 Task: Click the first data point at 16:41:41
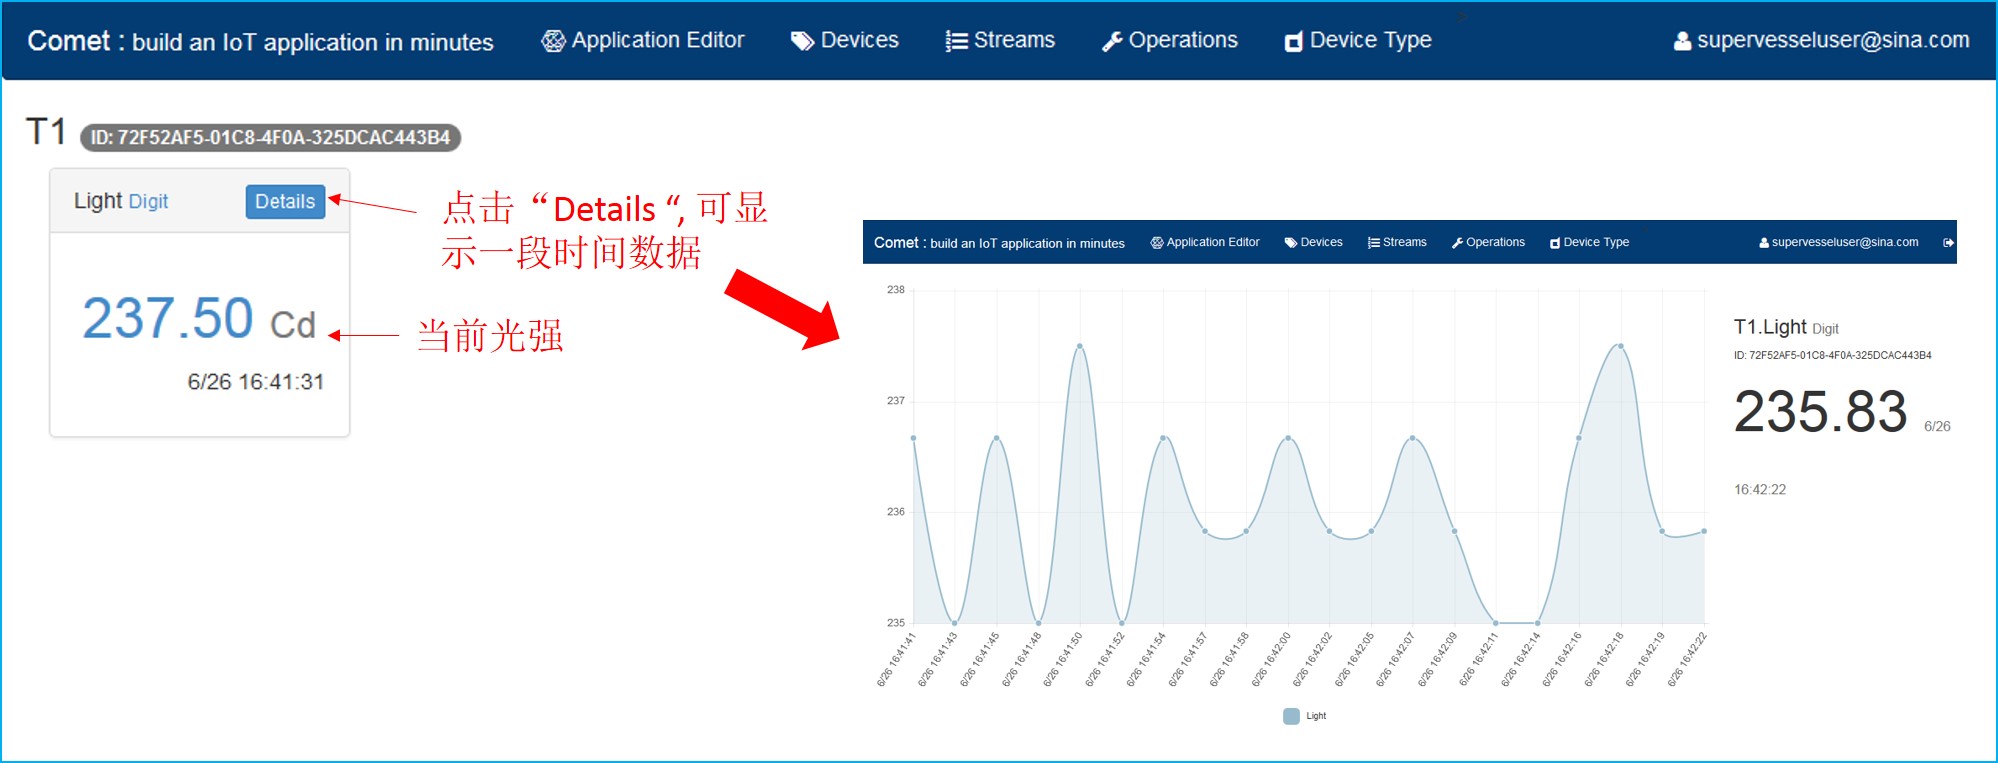[x=913, y=438]
